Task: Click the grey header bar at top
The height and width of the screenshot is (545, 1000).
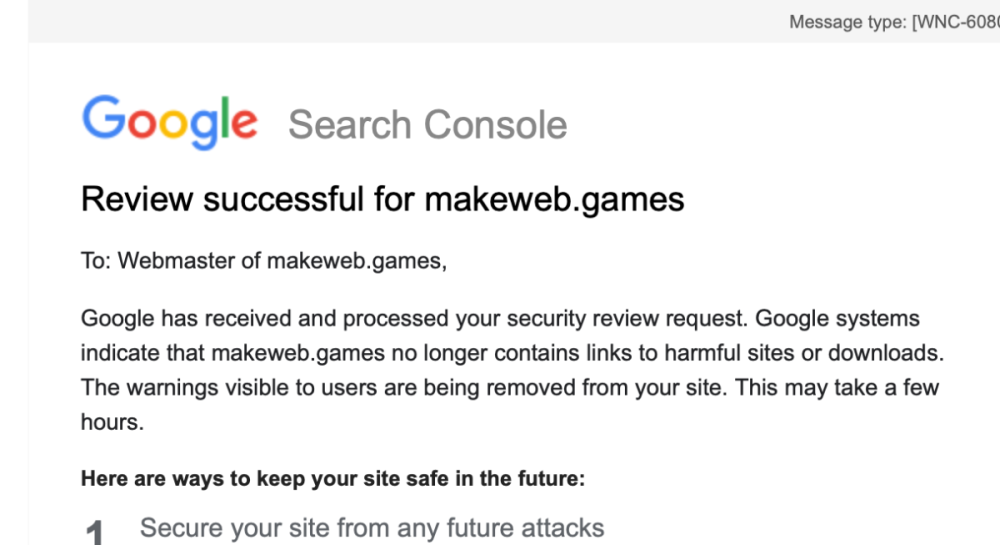Action: (400, 21)
